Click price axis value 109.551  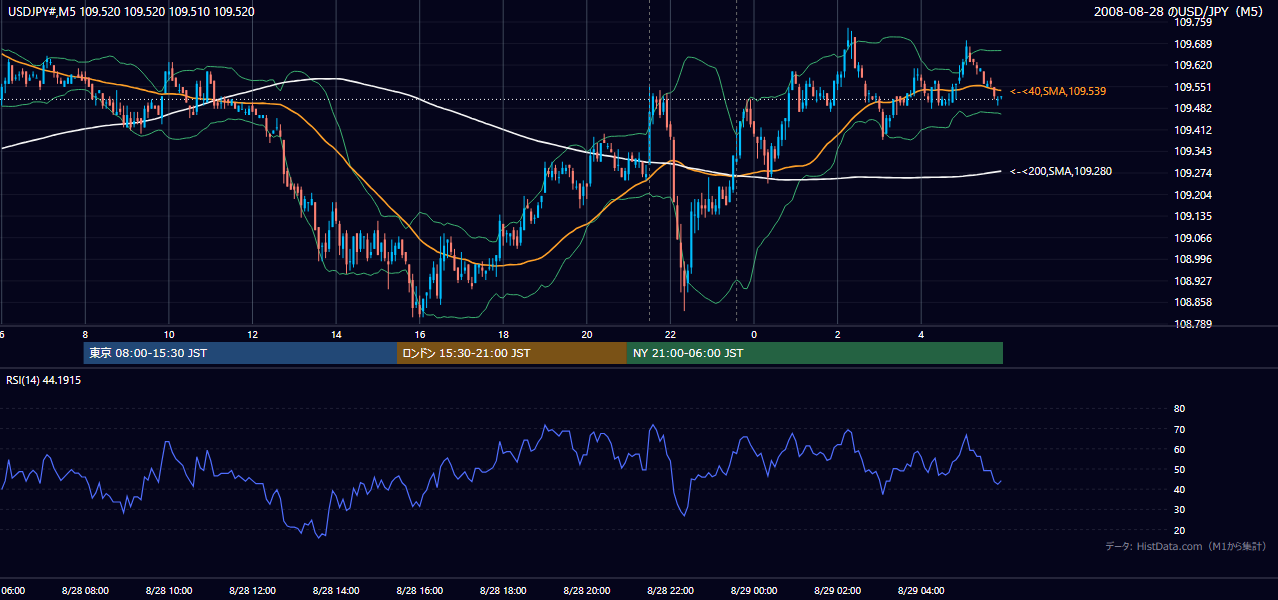tap(1192, 87)
